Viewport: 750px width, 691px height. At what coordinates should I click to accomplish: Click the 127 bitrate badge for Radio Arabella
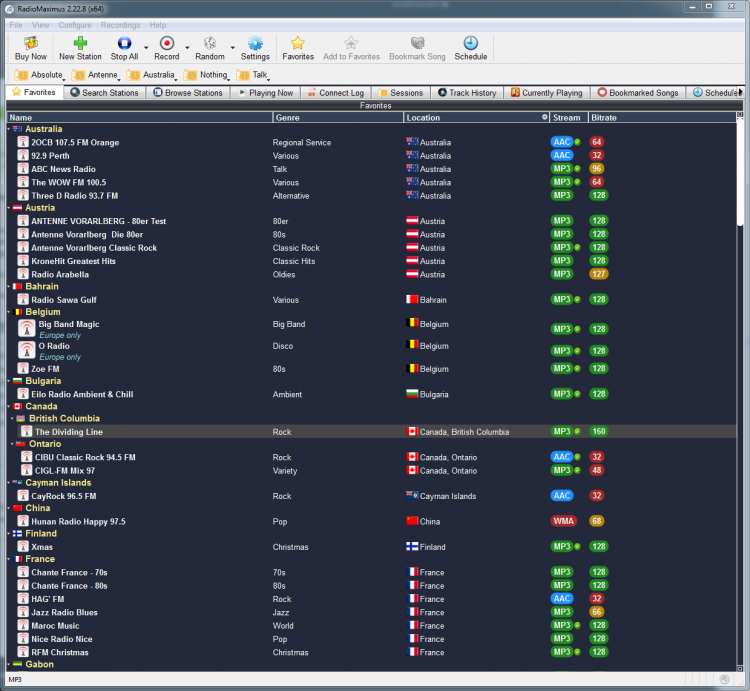598,274
